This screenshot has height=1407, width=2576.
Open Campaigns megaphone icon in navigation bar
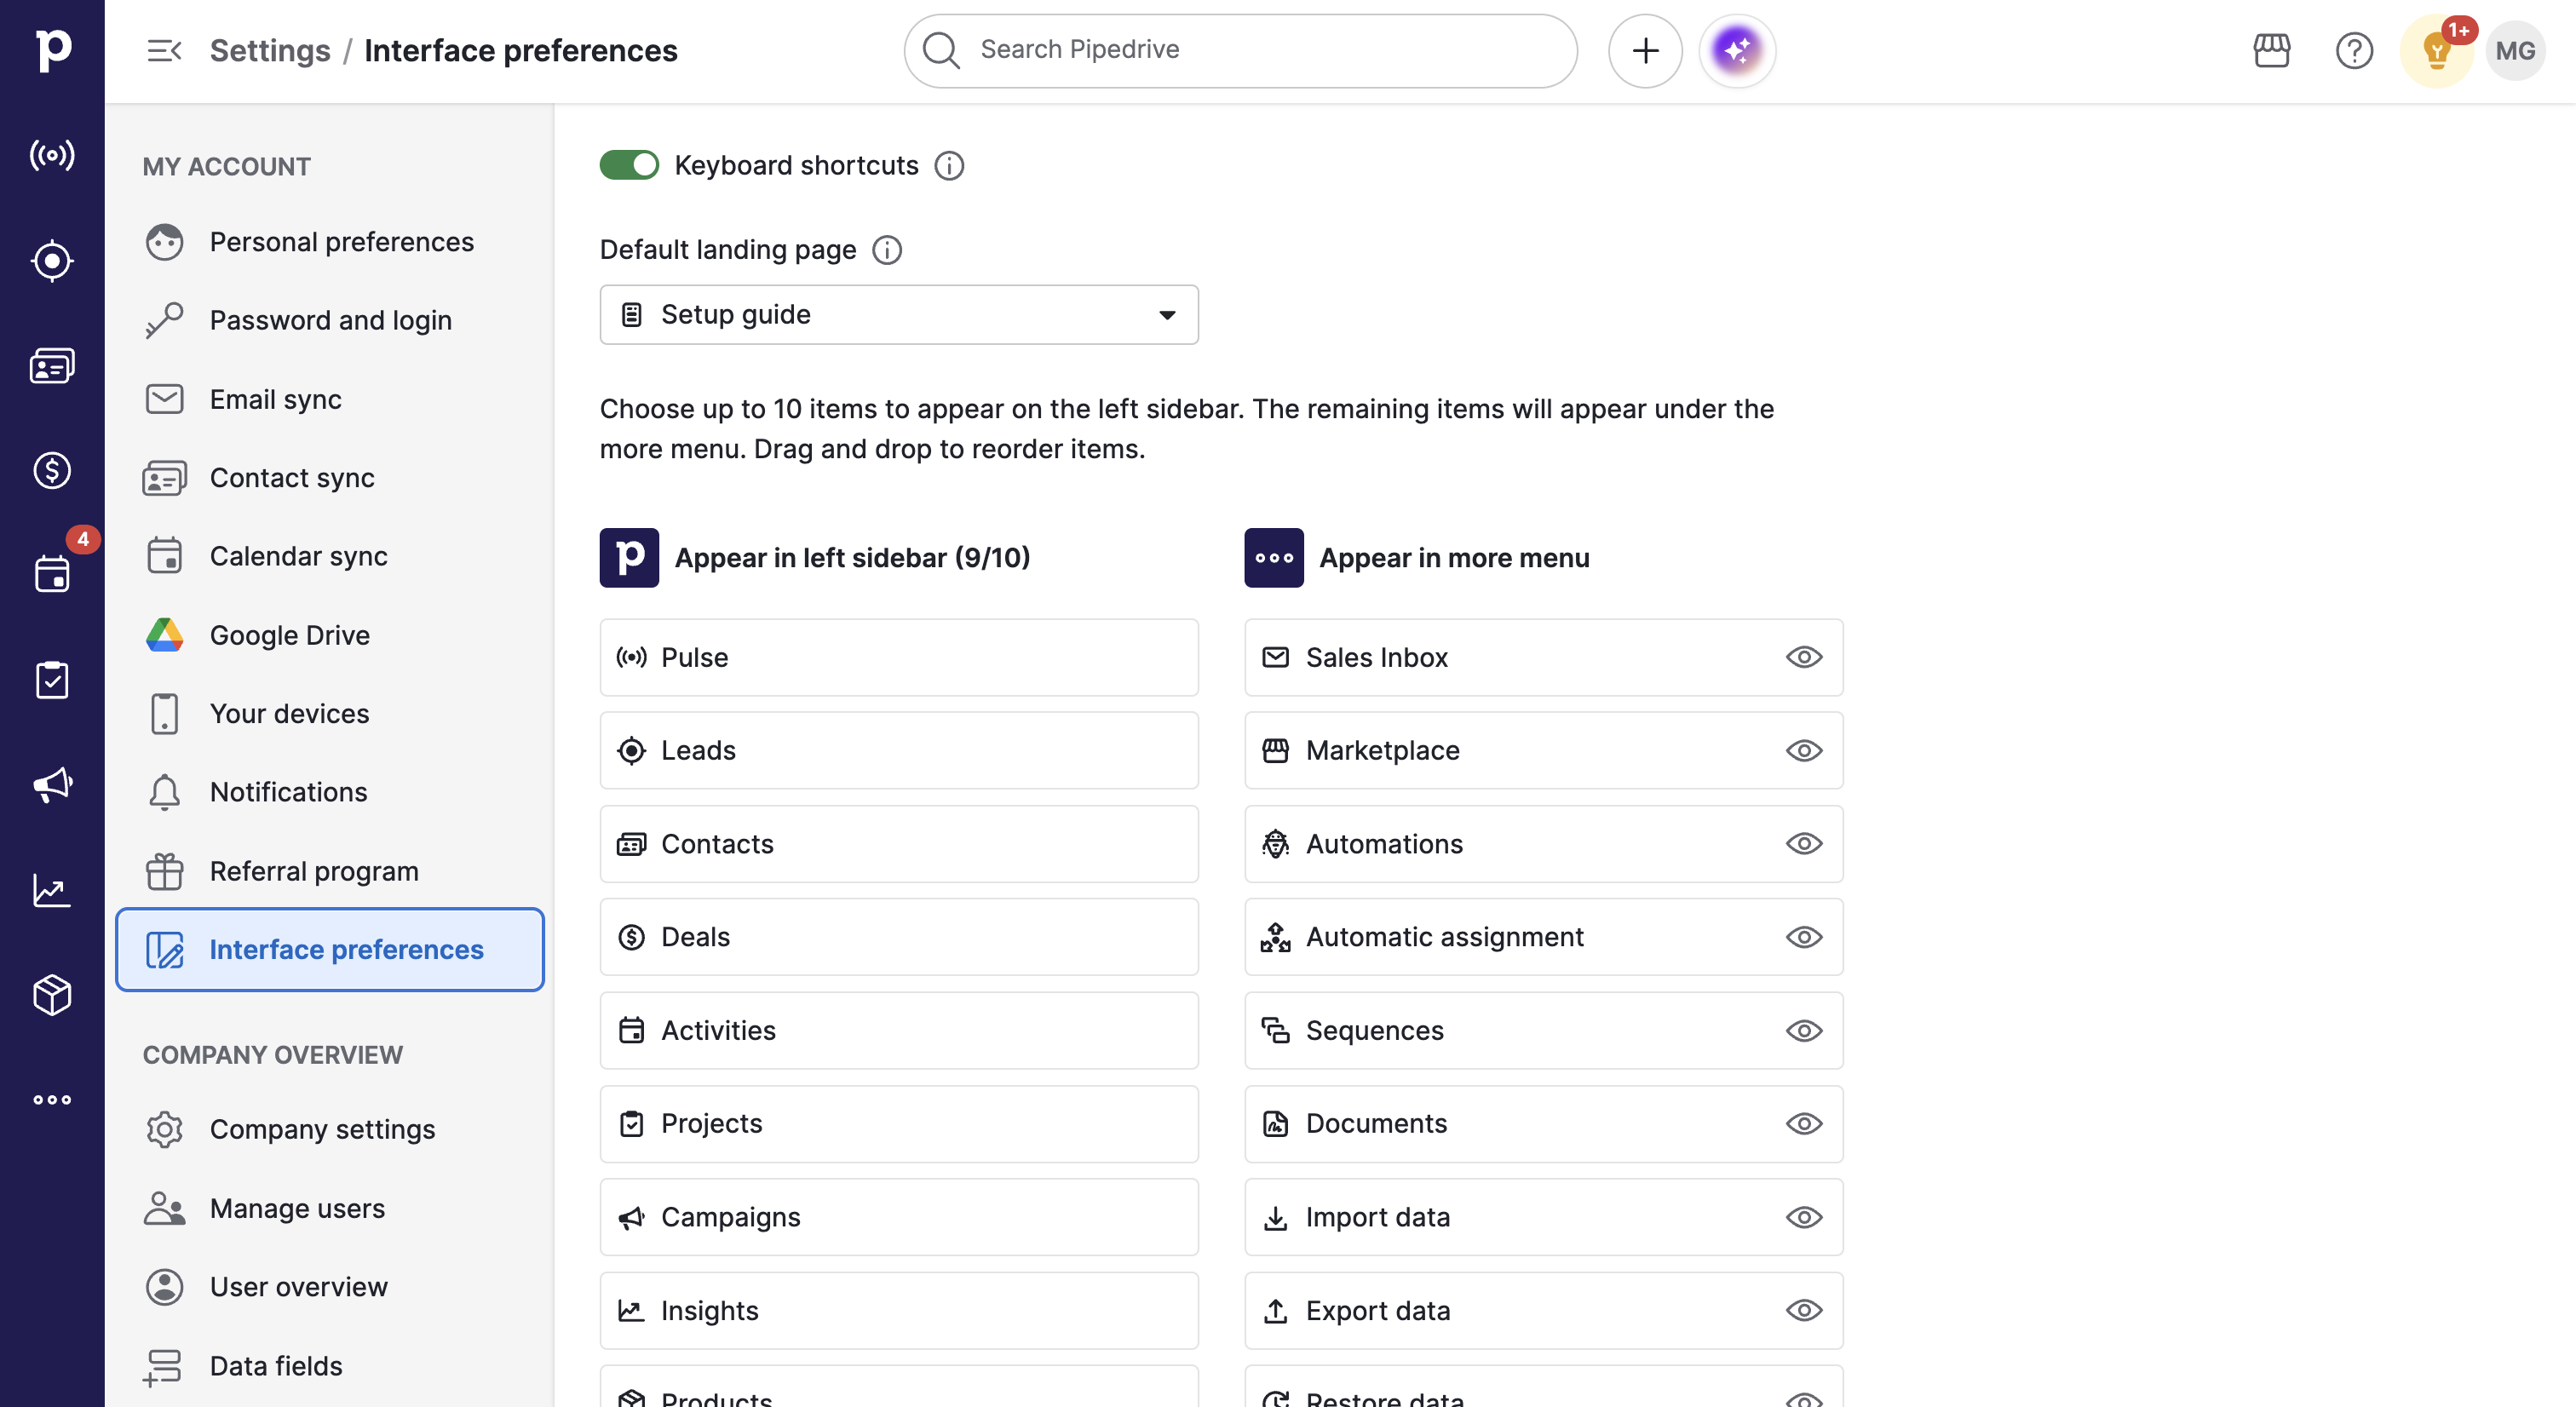(52, 785)
